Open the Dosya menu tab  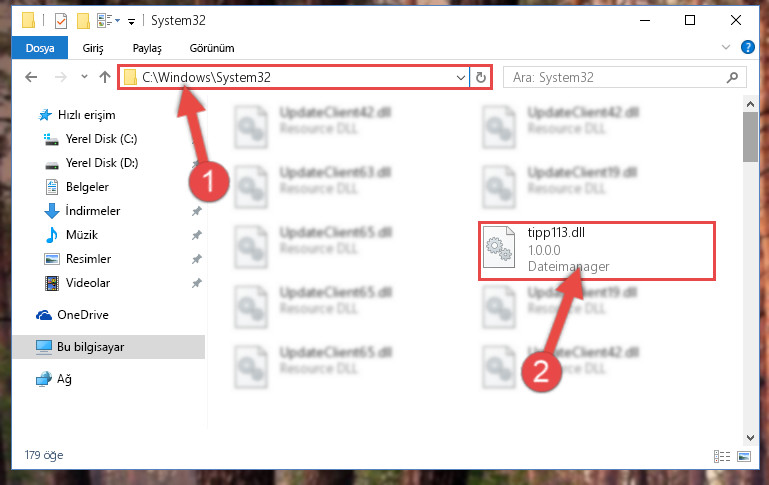[x=40, y=48]
